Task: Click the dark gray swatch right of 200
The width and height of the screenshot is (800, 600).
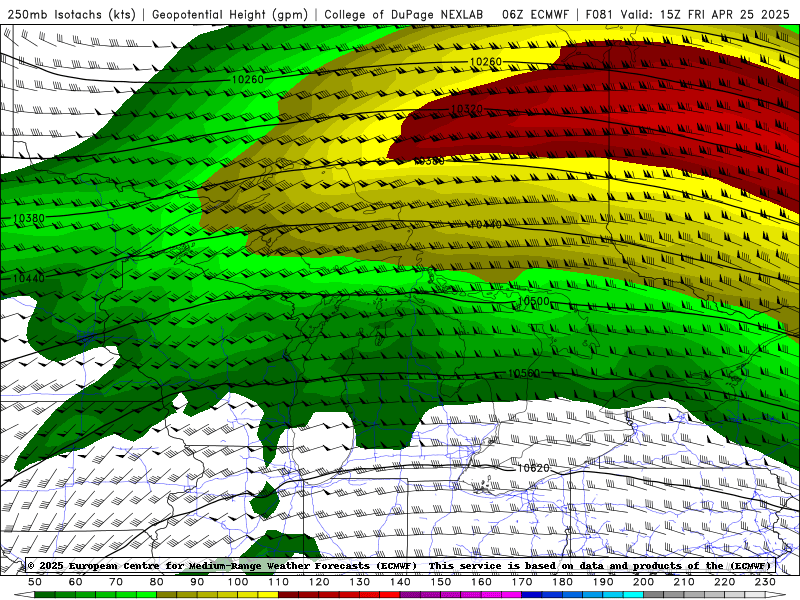Action: tap(654, 595)
